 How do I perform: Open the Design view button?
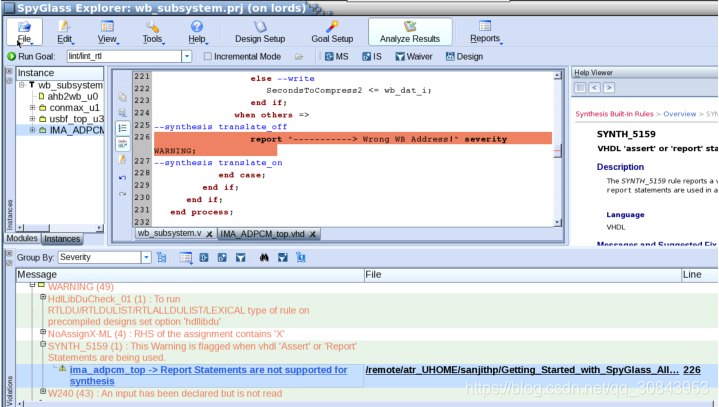click(464, 56)
